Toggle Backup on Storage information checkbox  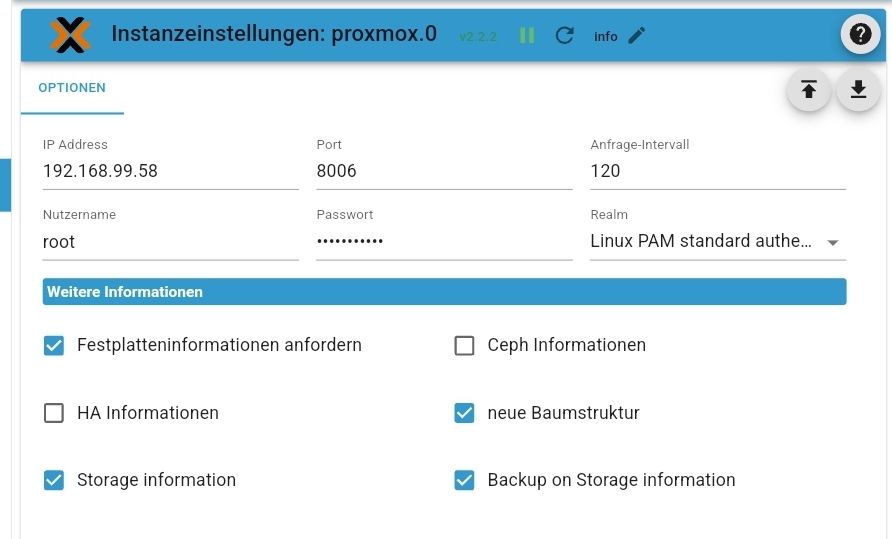click(464, 480)
